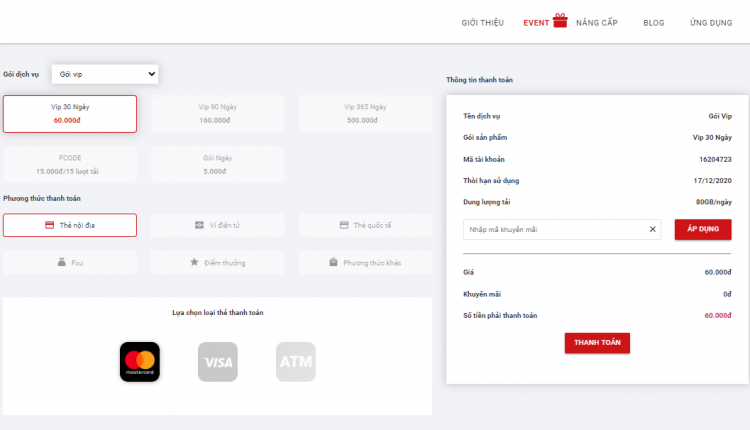
Task: Click the THANH TOÁN button
Action: [597, 343]
